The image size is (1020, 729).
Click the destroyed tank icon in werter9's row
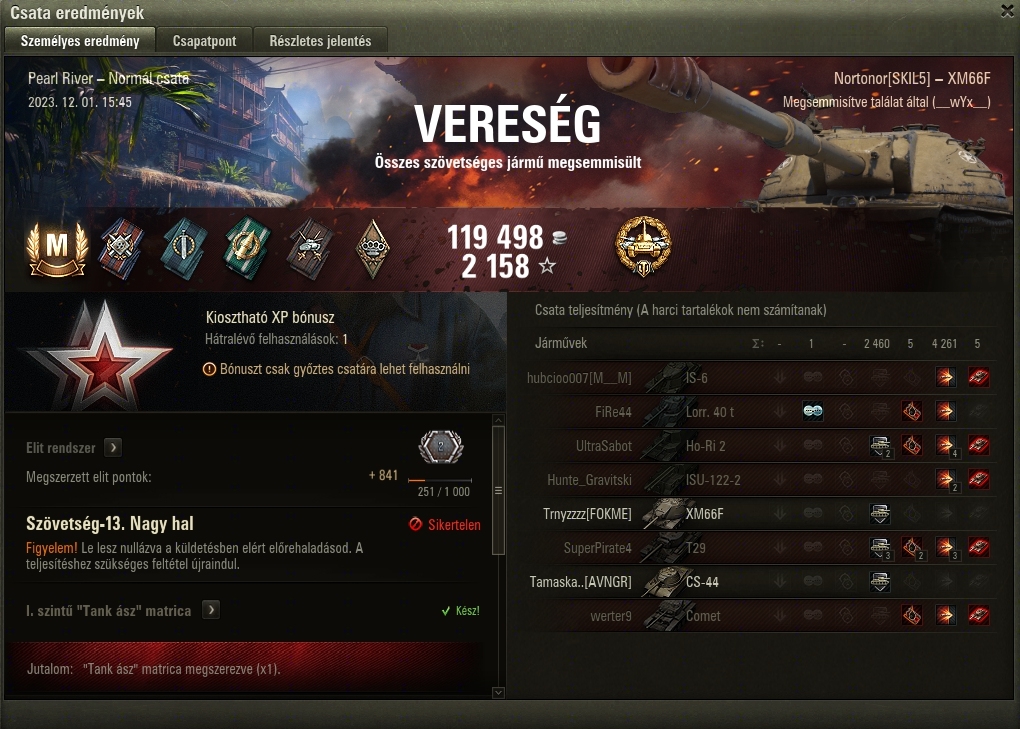pyautogui.click(x=978, y=615)
